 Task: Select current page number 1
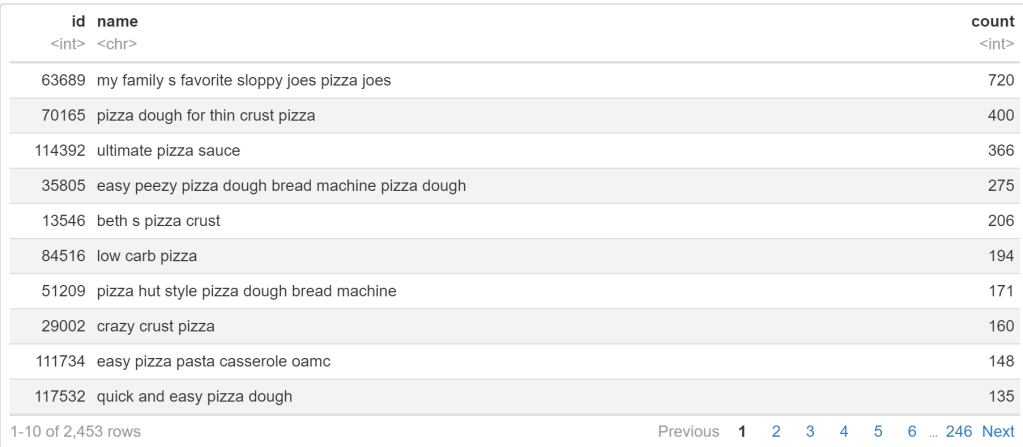(x=742, y=431)
